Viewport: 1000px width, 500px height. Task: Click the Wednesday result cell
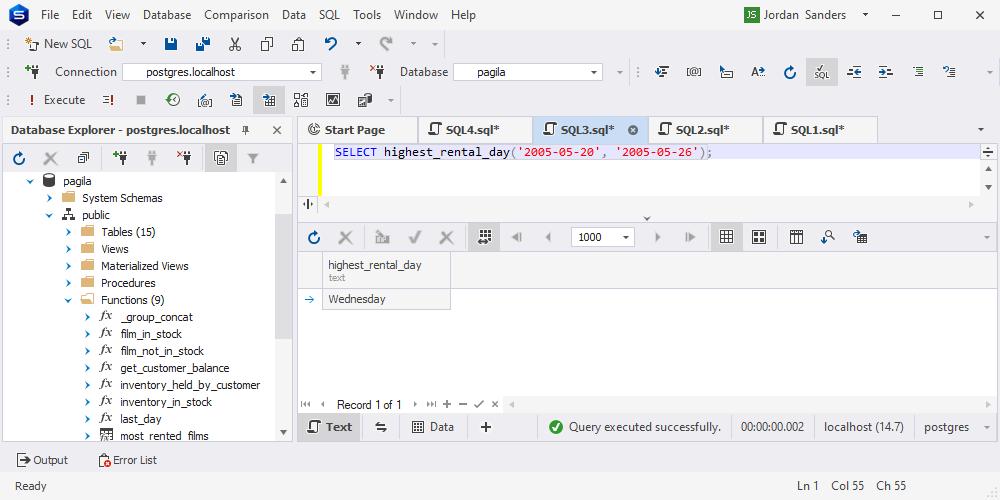(x=386, y=299)
